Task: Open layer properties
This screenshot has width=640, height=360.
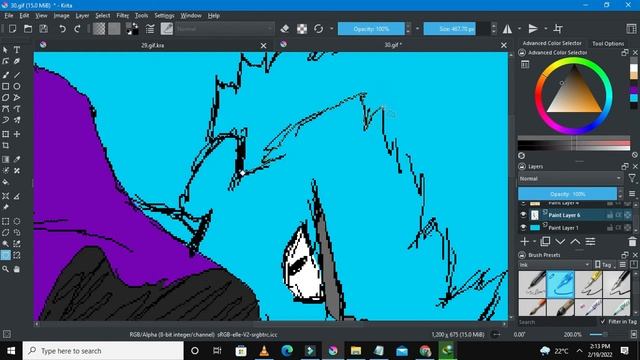Action: click(590, 242)
